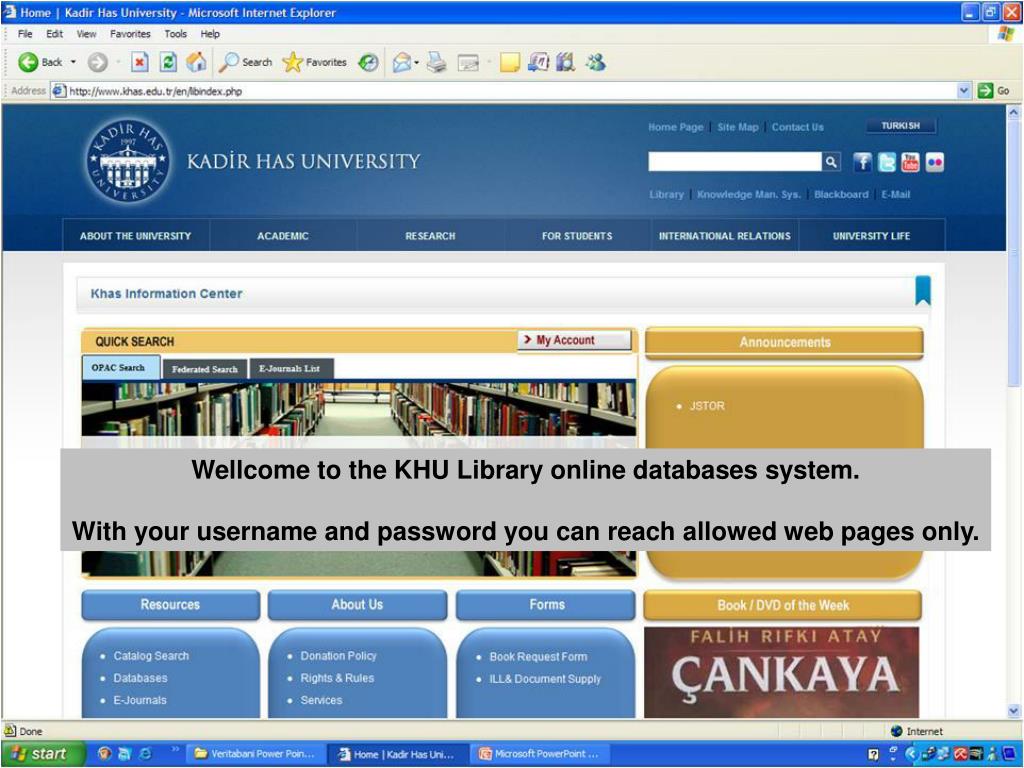The height and width of the screenshot is (768, 1024).
Task: Stop loading the page
Action: point(140,62)
